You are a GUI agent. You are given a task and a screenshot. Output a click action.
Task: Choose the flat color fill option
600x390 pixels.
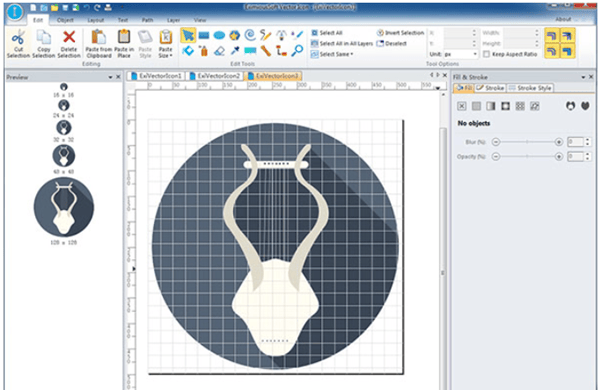476,106
